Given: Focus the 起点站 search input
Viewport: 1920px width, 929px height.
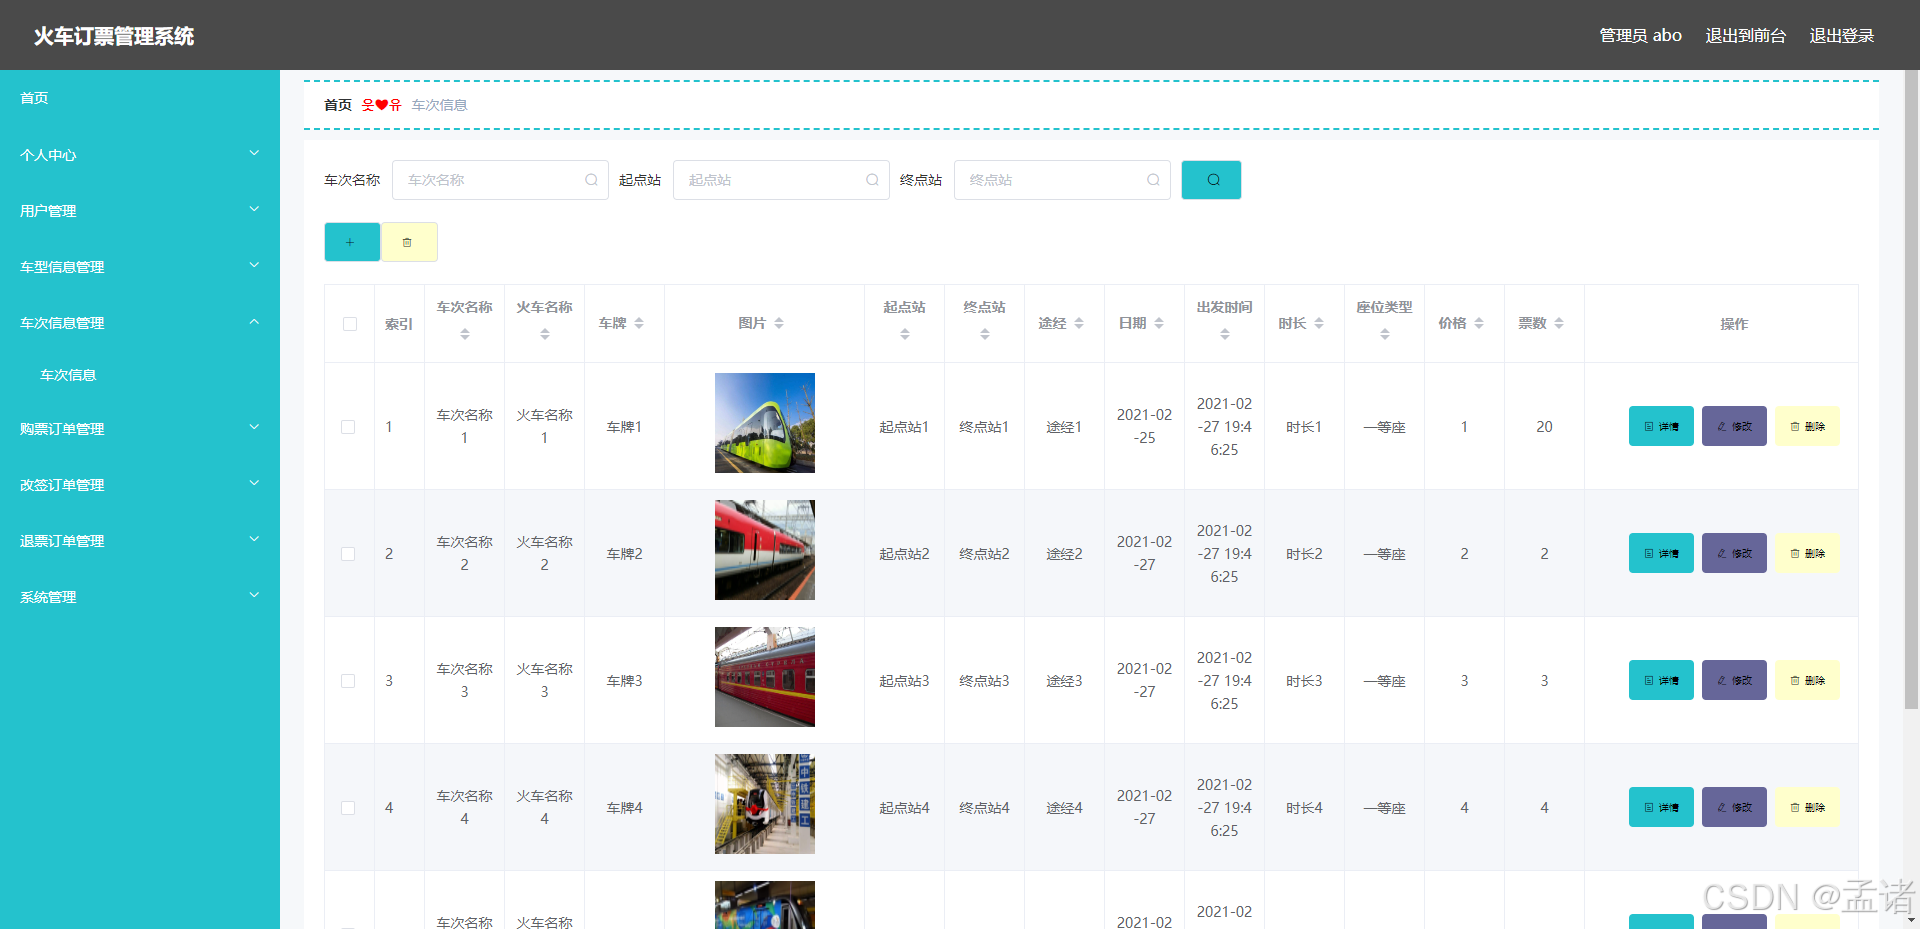Looking at the screenshot, I should (x=781, y=180).
